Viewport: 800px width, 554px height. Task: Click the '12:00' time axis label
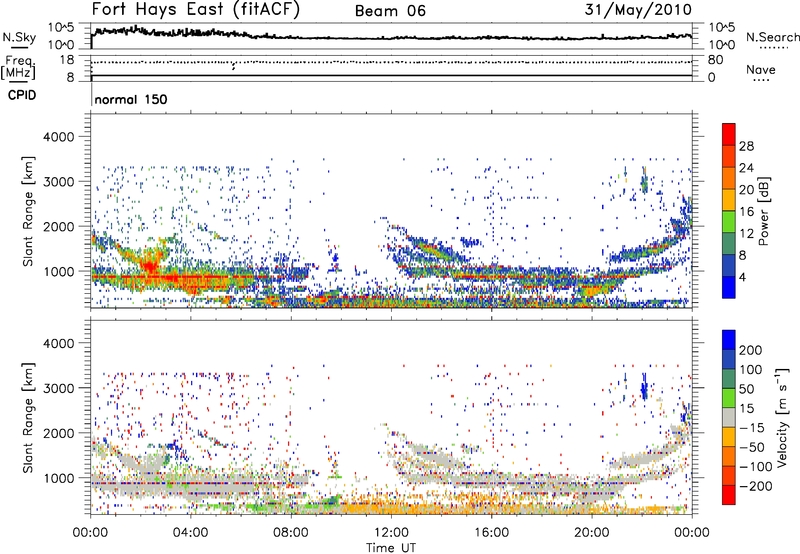(391, 533)
